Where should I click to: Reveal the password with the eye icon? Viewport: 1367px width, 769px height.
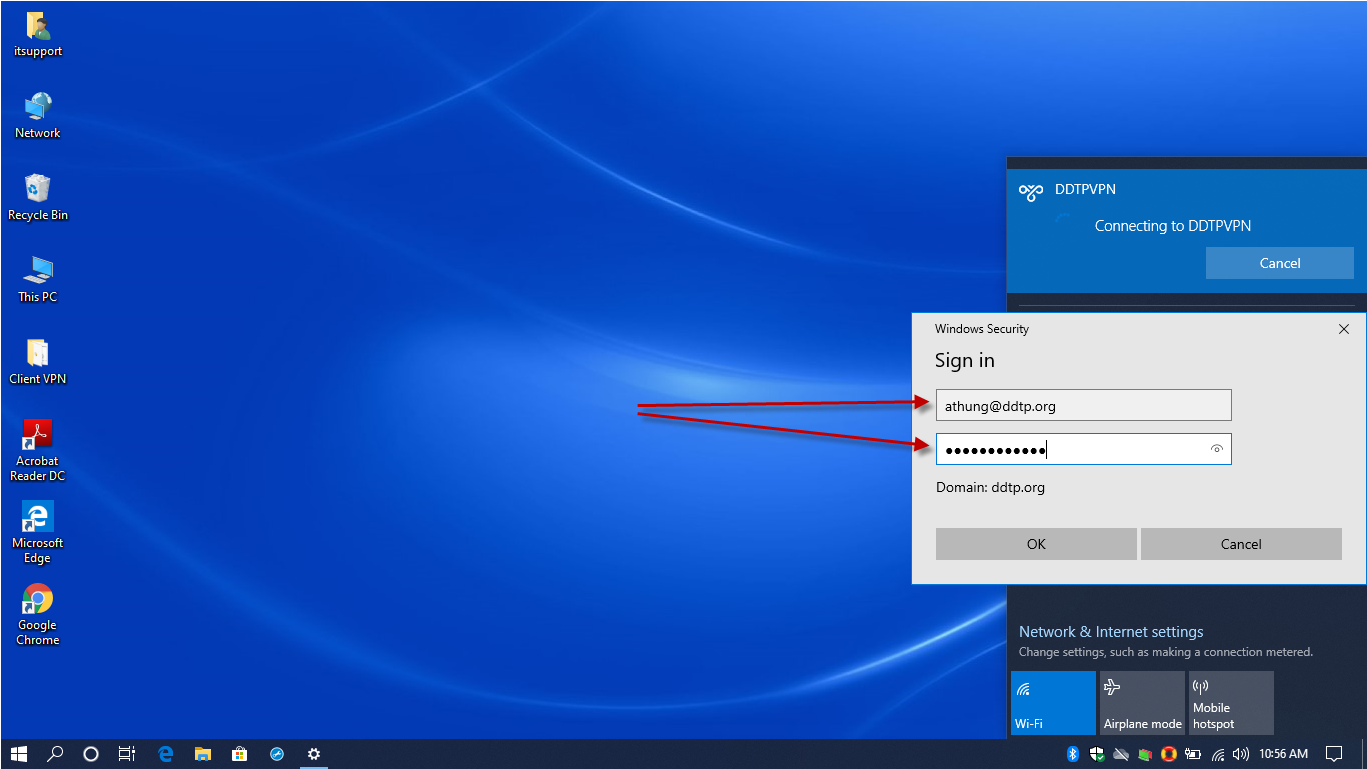pyautogui.click(x=1216, y=449)
